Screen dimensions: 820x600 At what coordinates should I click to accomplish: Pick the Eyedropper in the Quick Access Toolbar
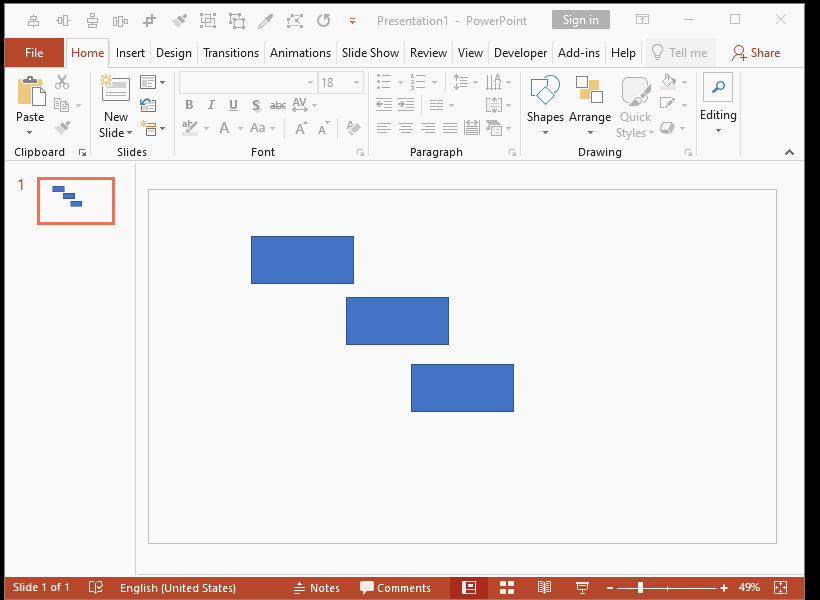pos(266,21)
